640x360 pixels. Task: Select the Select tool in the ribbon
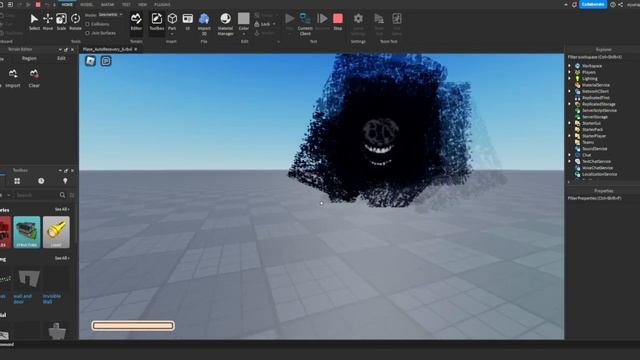(34, 22)
